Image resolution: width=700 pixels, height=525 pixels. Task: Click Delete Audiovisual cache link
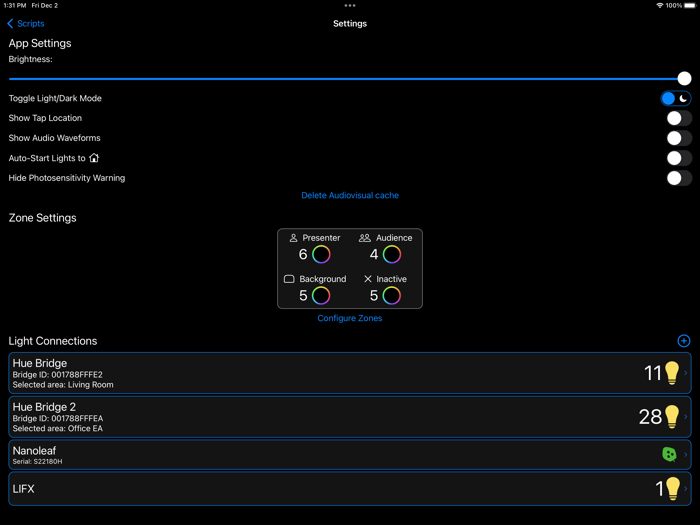coord(350,196)
